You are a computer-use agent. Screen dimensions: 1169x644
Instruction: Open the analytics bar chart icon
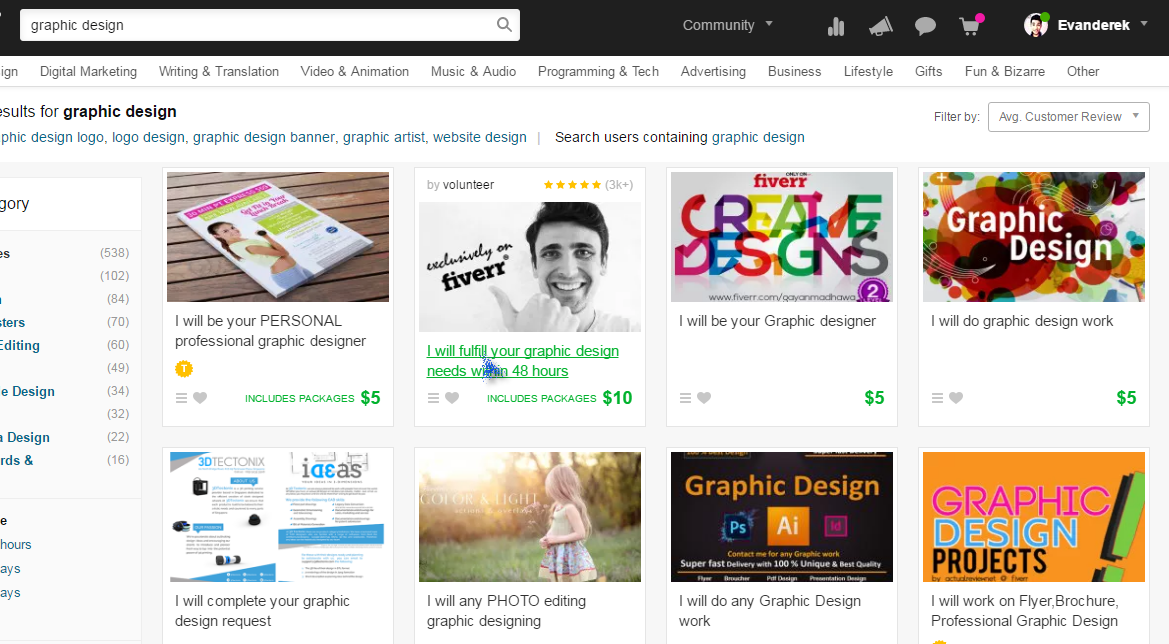[x=836, y=27]
